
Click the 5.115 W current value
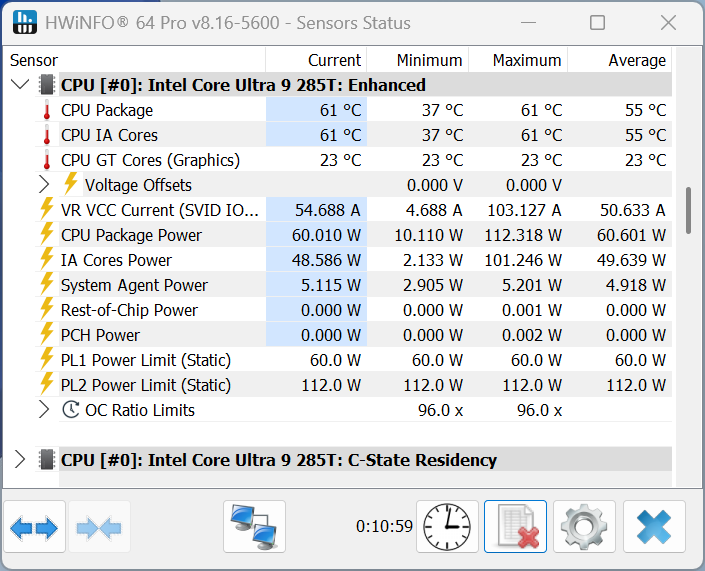pos(330,285)
